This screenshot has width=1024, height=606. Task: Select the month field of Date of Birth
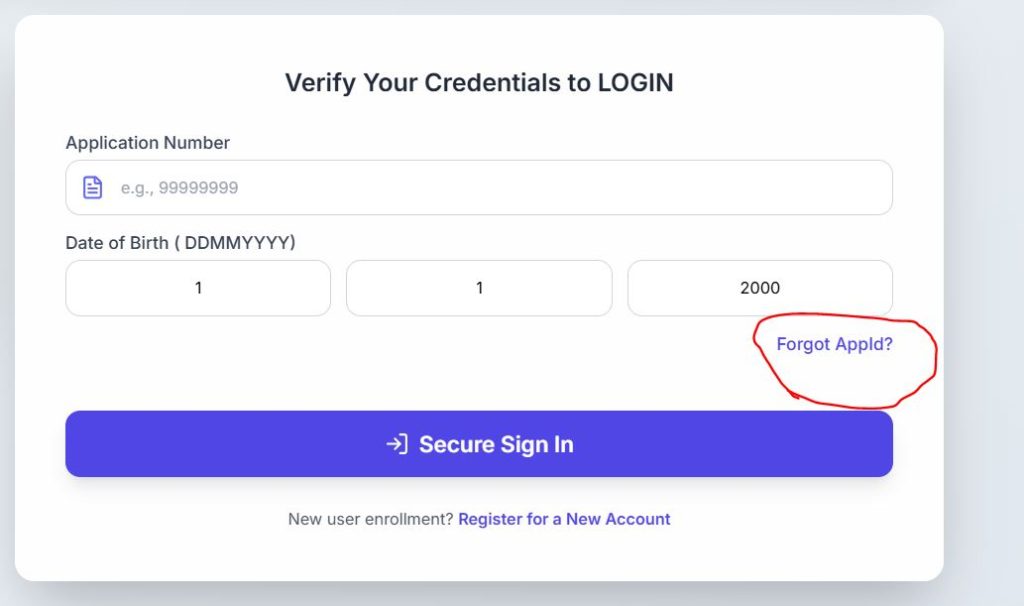479,288
